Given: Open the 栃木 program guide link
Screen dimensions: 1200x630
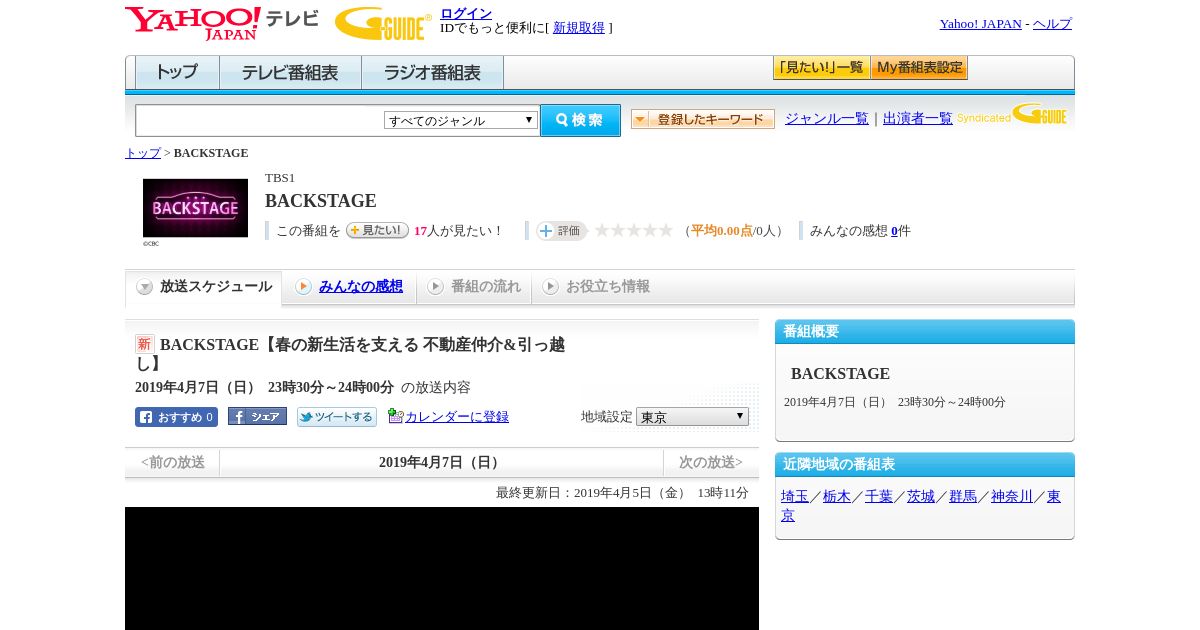Looking at the screenshot, I should pos(837,496).
